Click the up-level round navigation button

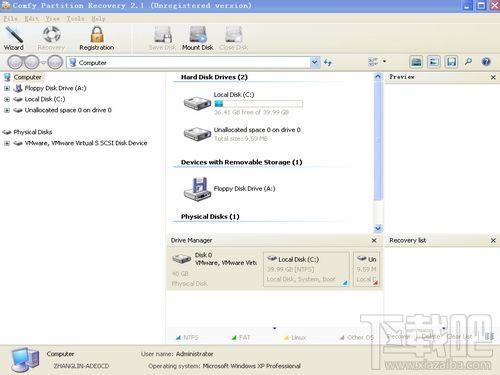(x=55, y=62)
